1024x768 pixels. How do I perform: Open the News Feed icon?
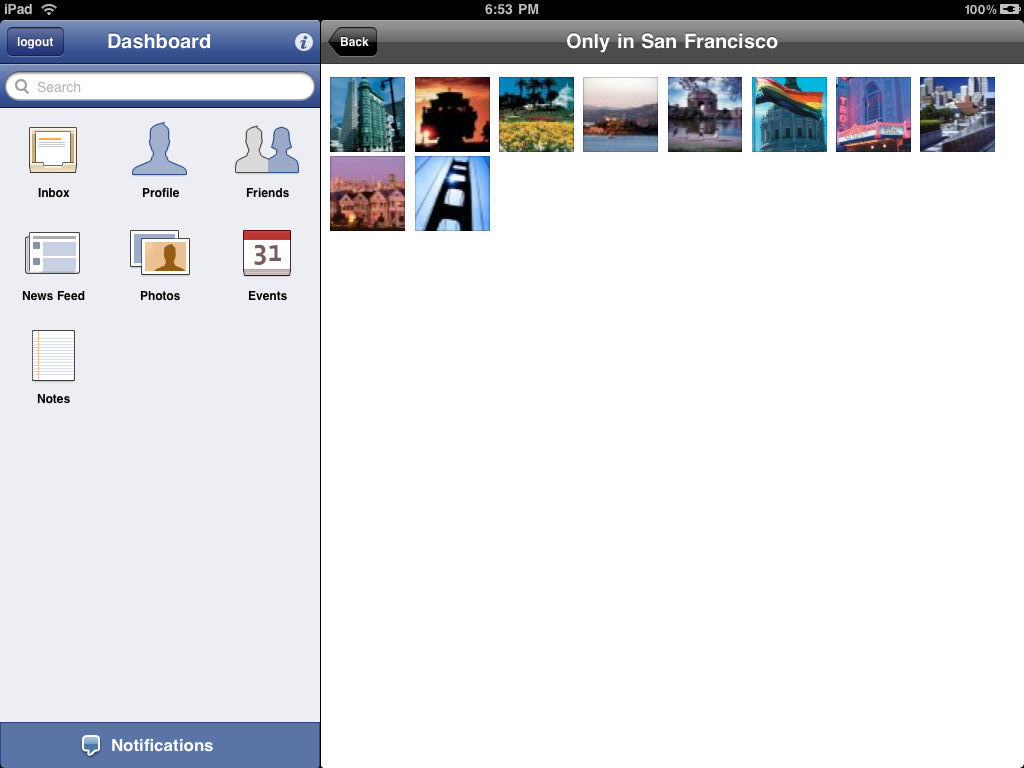(52, 253)
